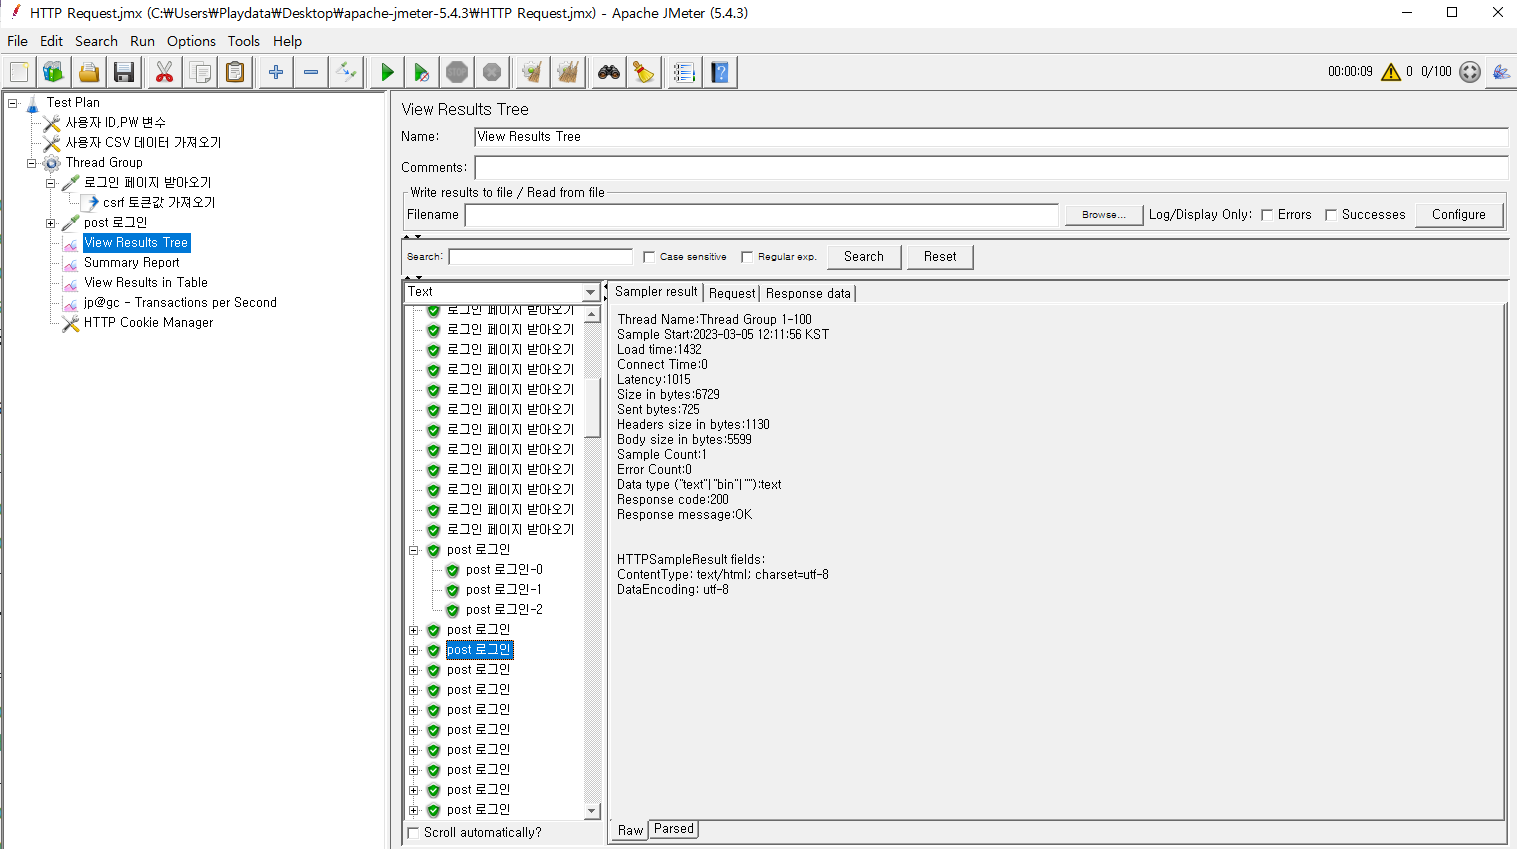This screenshot has width=1517, height=849.
Task: Click the Cut scissors icon
Action: coord(165,72)
